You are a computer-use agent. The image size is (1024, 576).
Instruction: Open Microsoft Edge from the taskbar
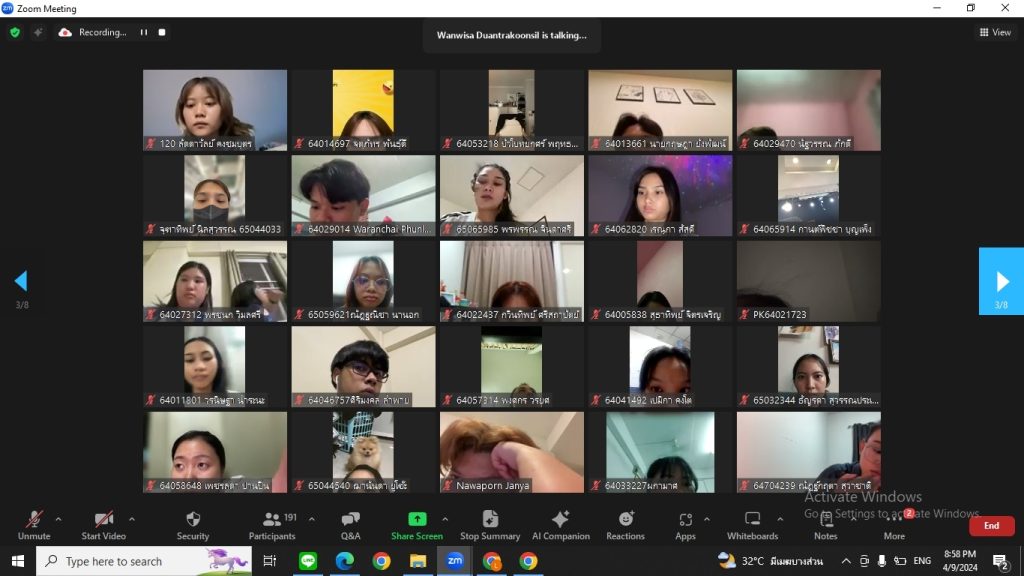(345, 561)
